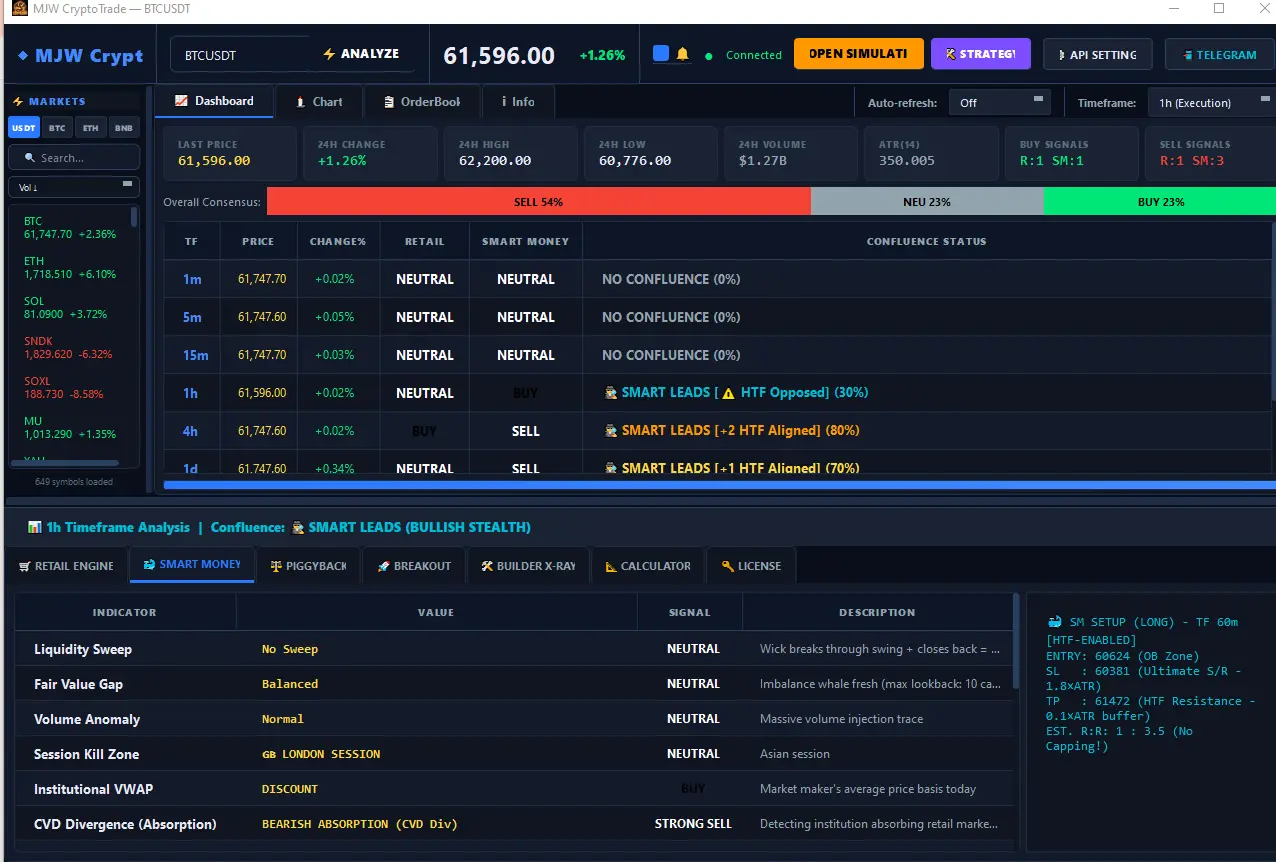Viewport: 1276px width, 862px height.
Task: Click the lightning Markets header icon
Action: click(18, 102)
